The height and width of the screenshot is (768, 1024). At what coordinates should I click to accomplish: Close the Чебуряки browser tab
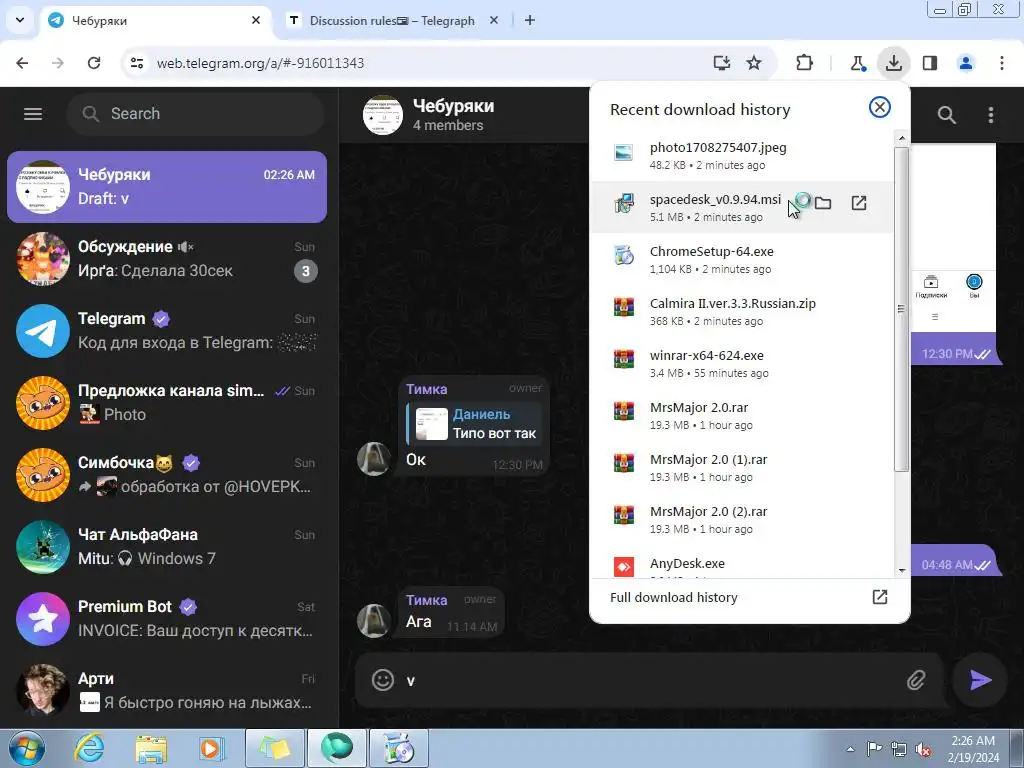point(256,20)
